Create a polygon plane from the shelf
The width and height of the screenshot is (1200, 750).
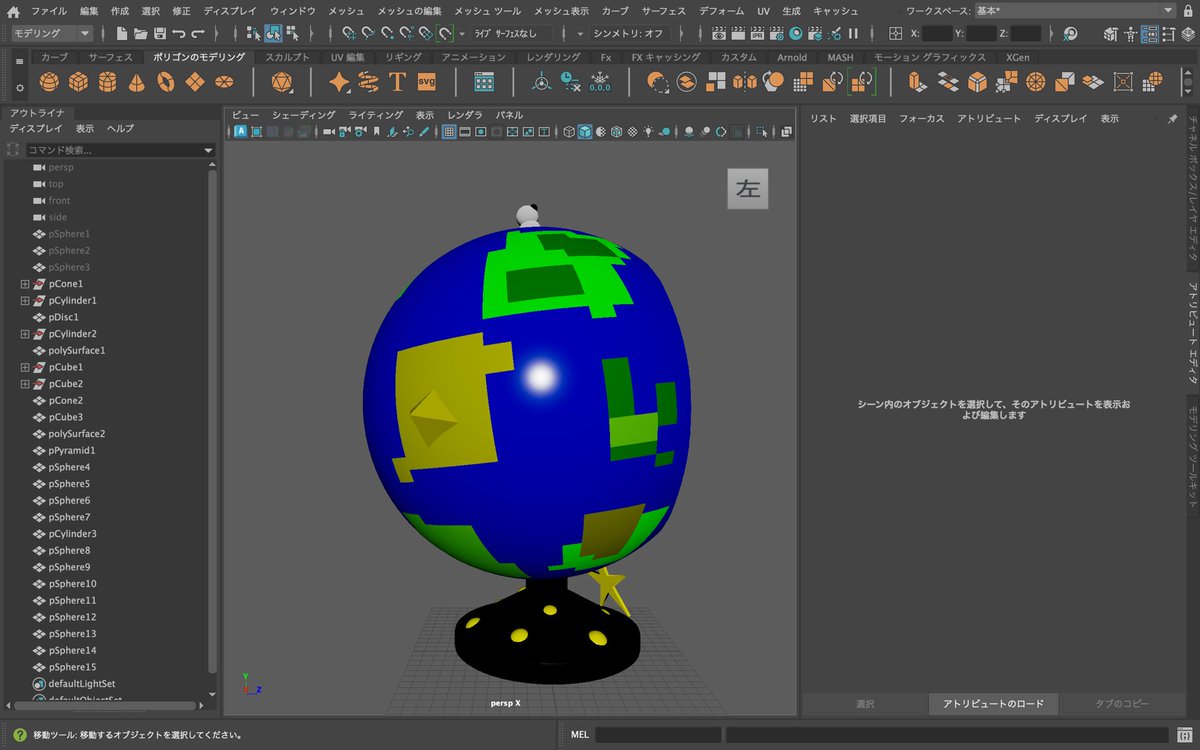click(196, 82)
